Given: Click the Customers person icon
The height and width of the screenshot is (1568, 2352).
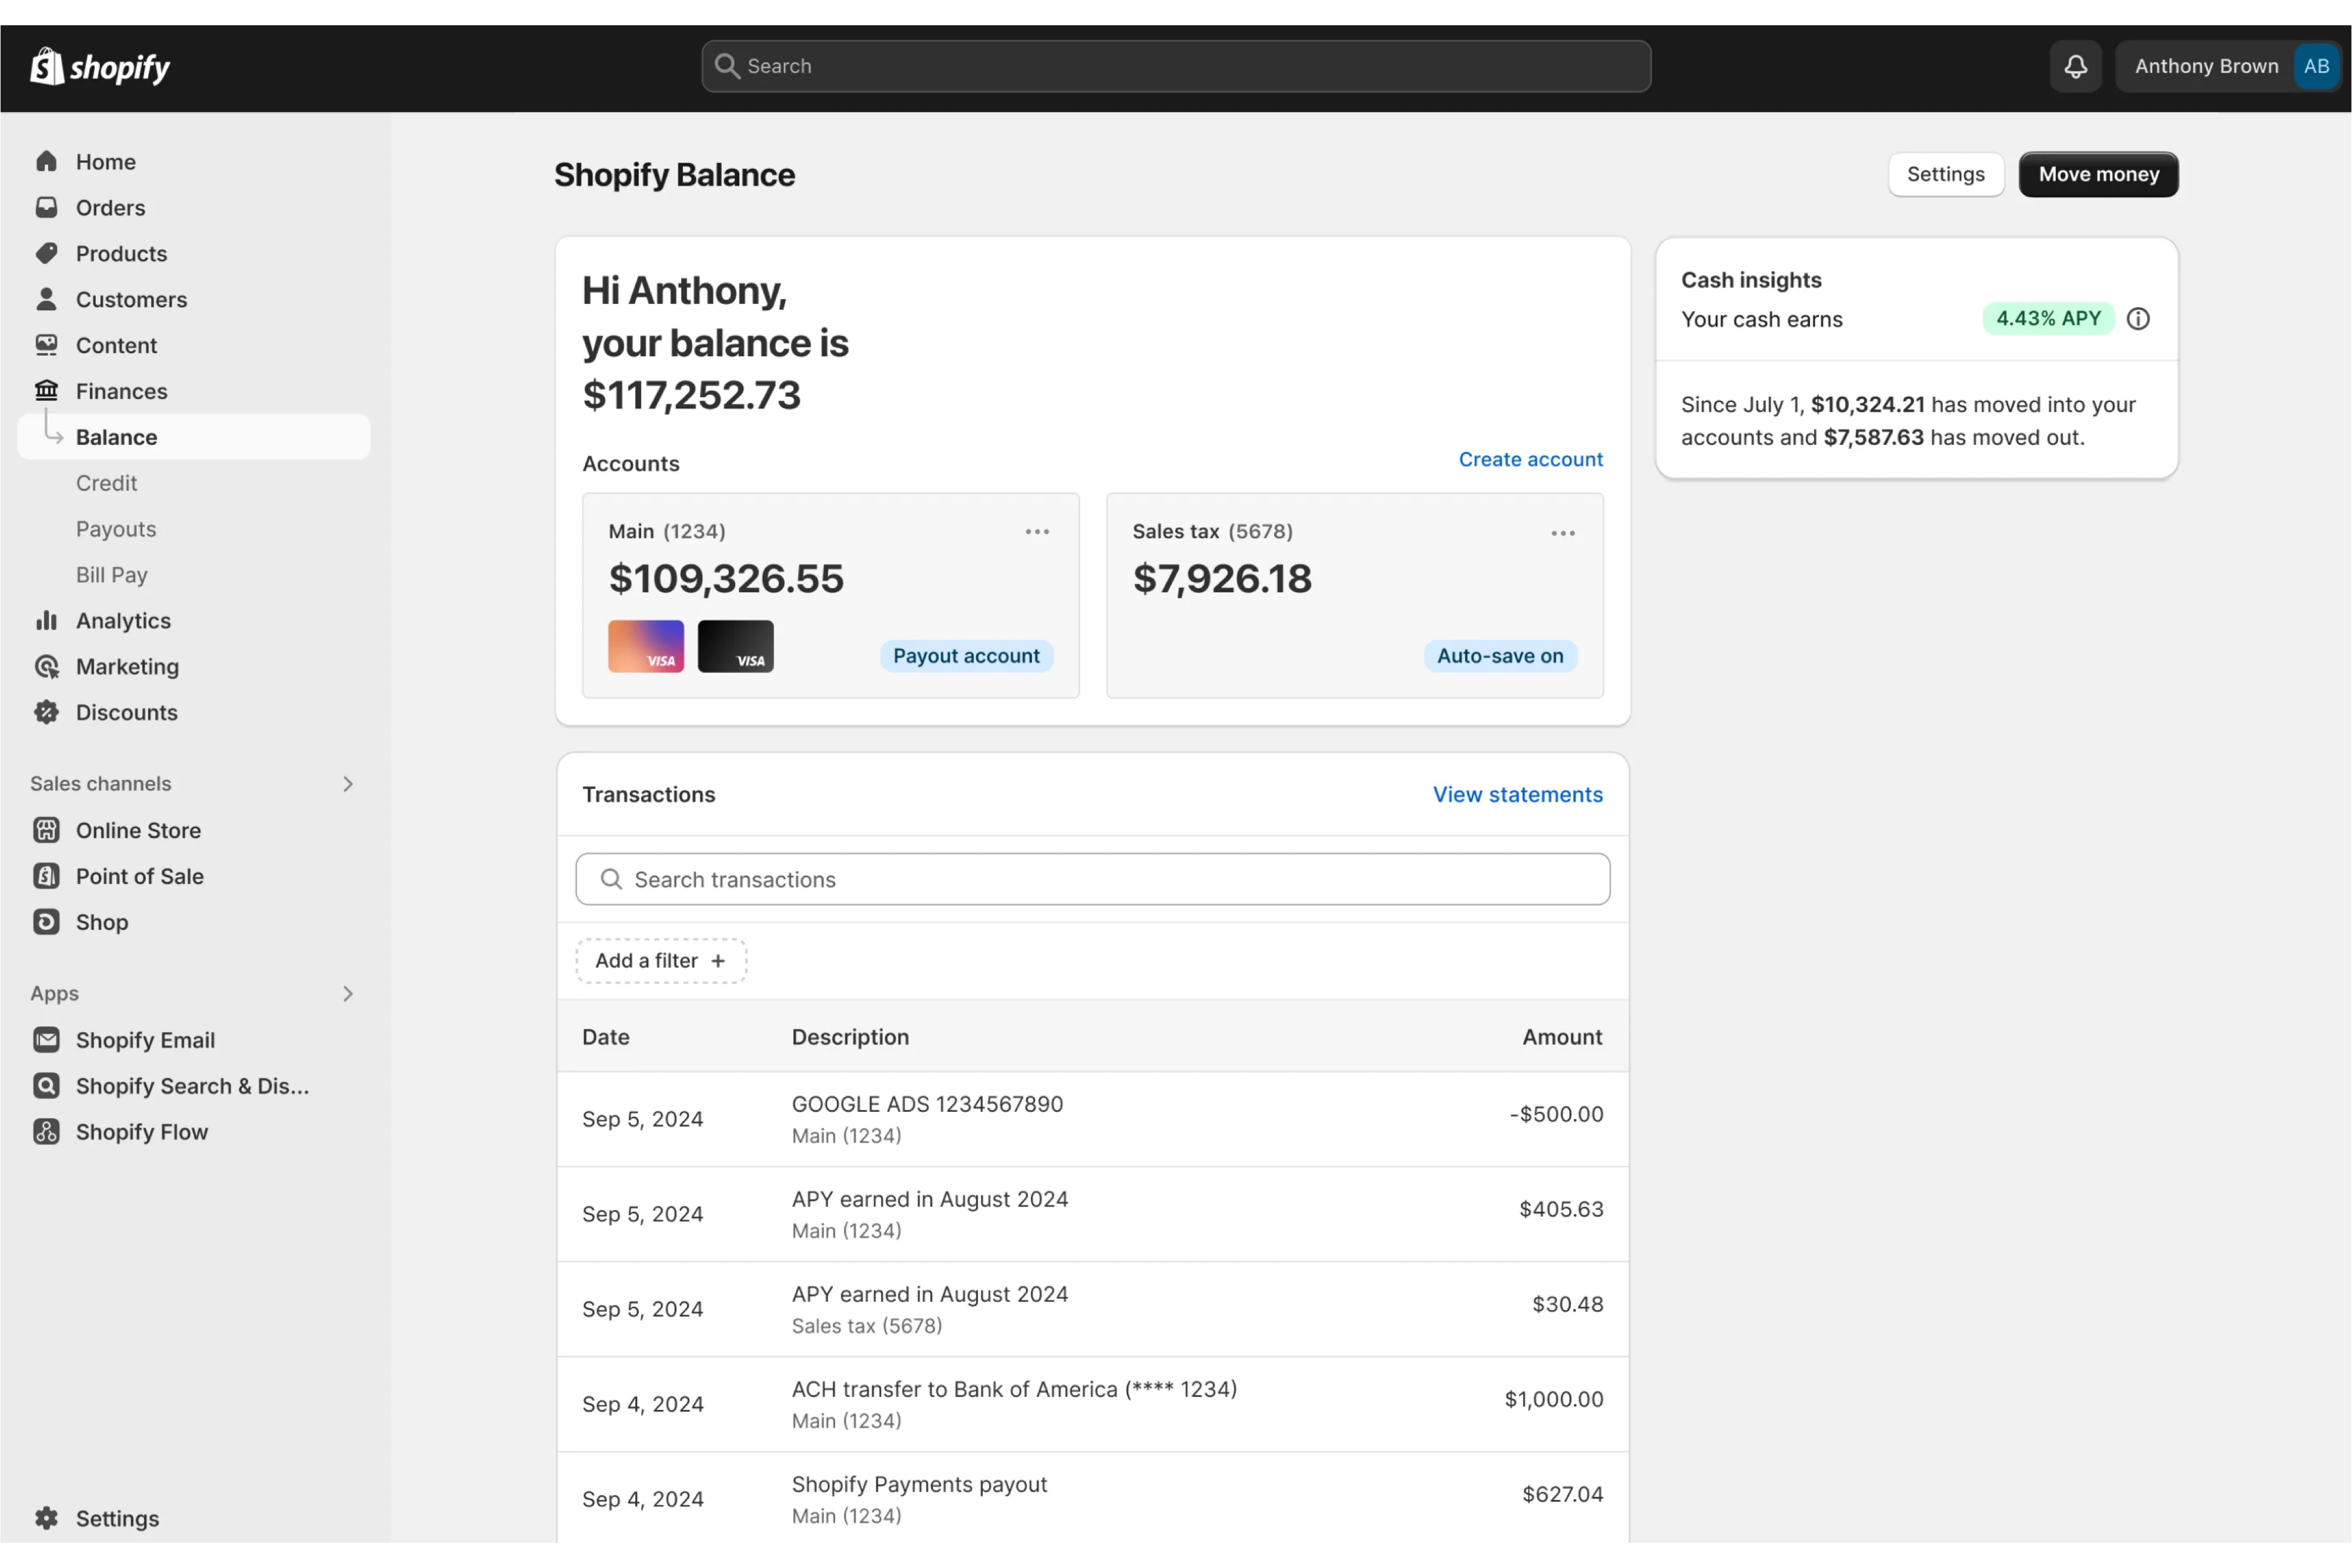Looking at the screenshot, I should (46, 300).
